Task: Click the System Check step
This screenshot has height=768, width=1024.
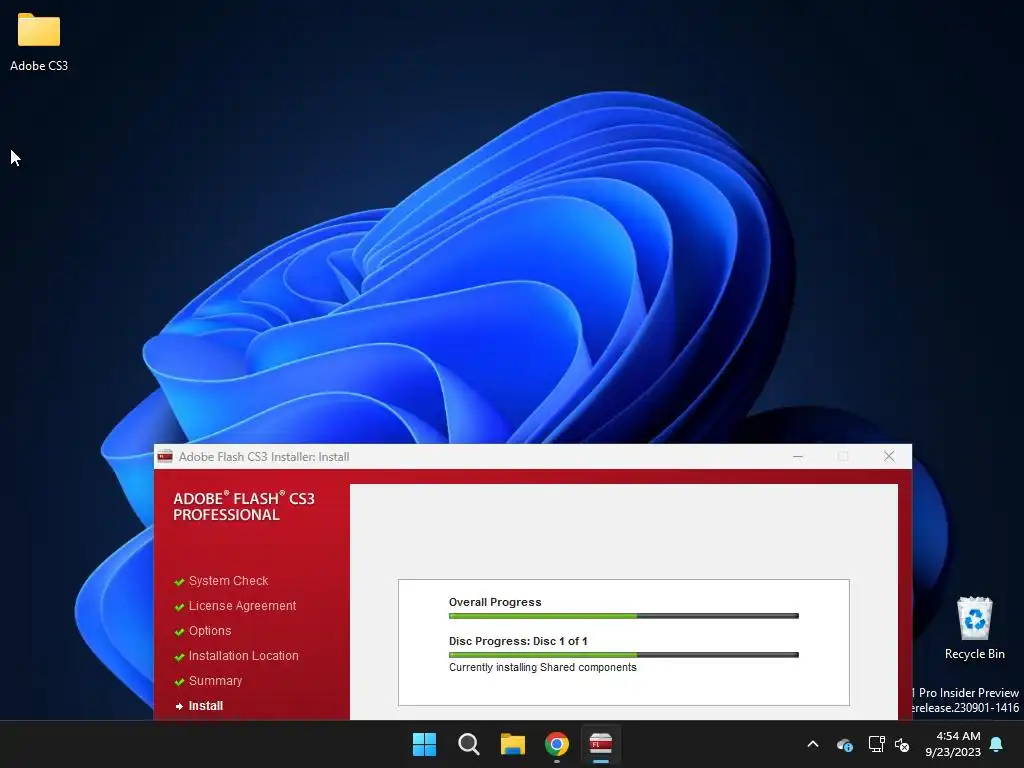Action: [x=228, y=581]
